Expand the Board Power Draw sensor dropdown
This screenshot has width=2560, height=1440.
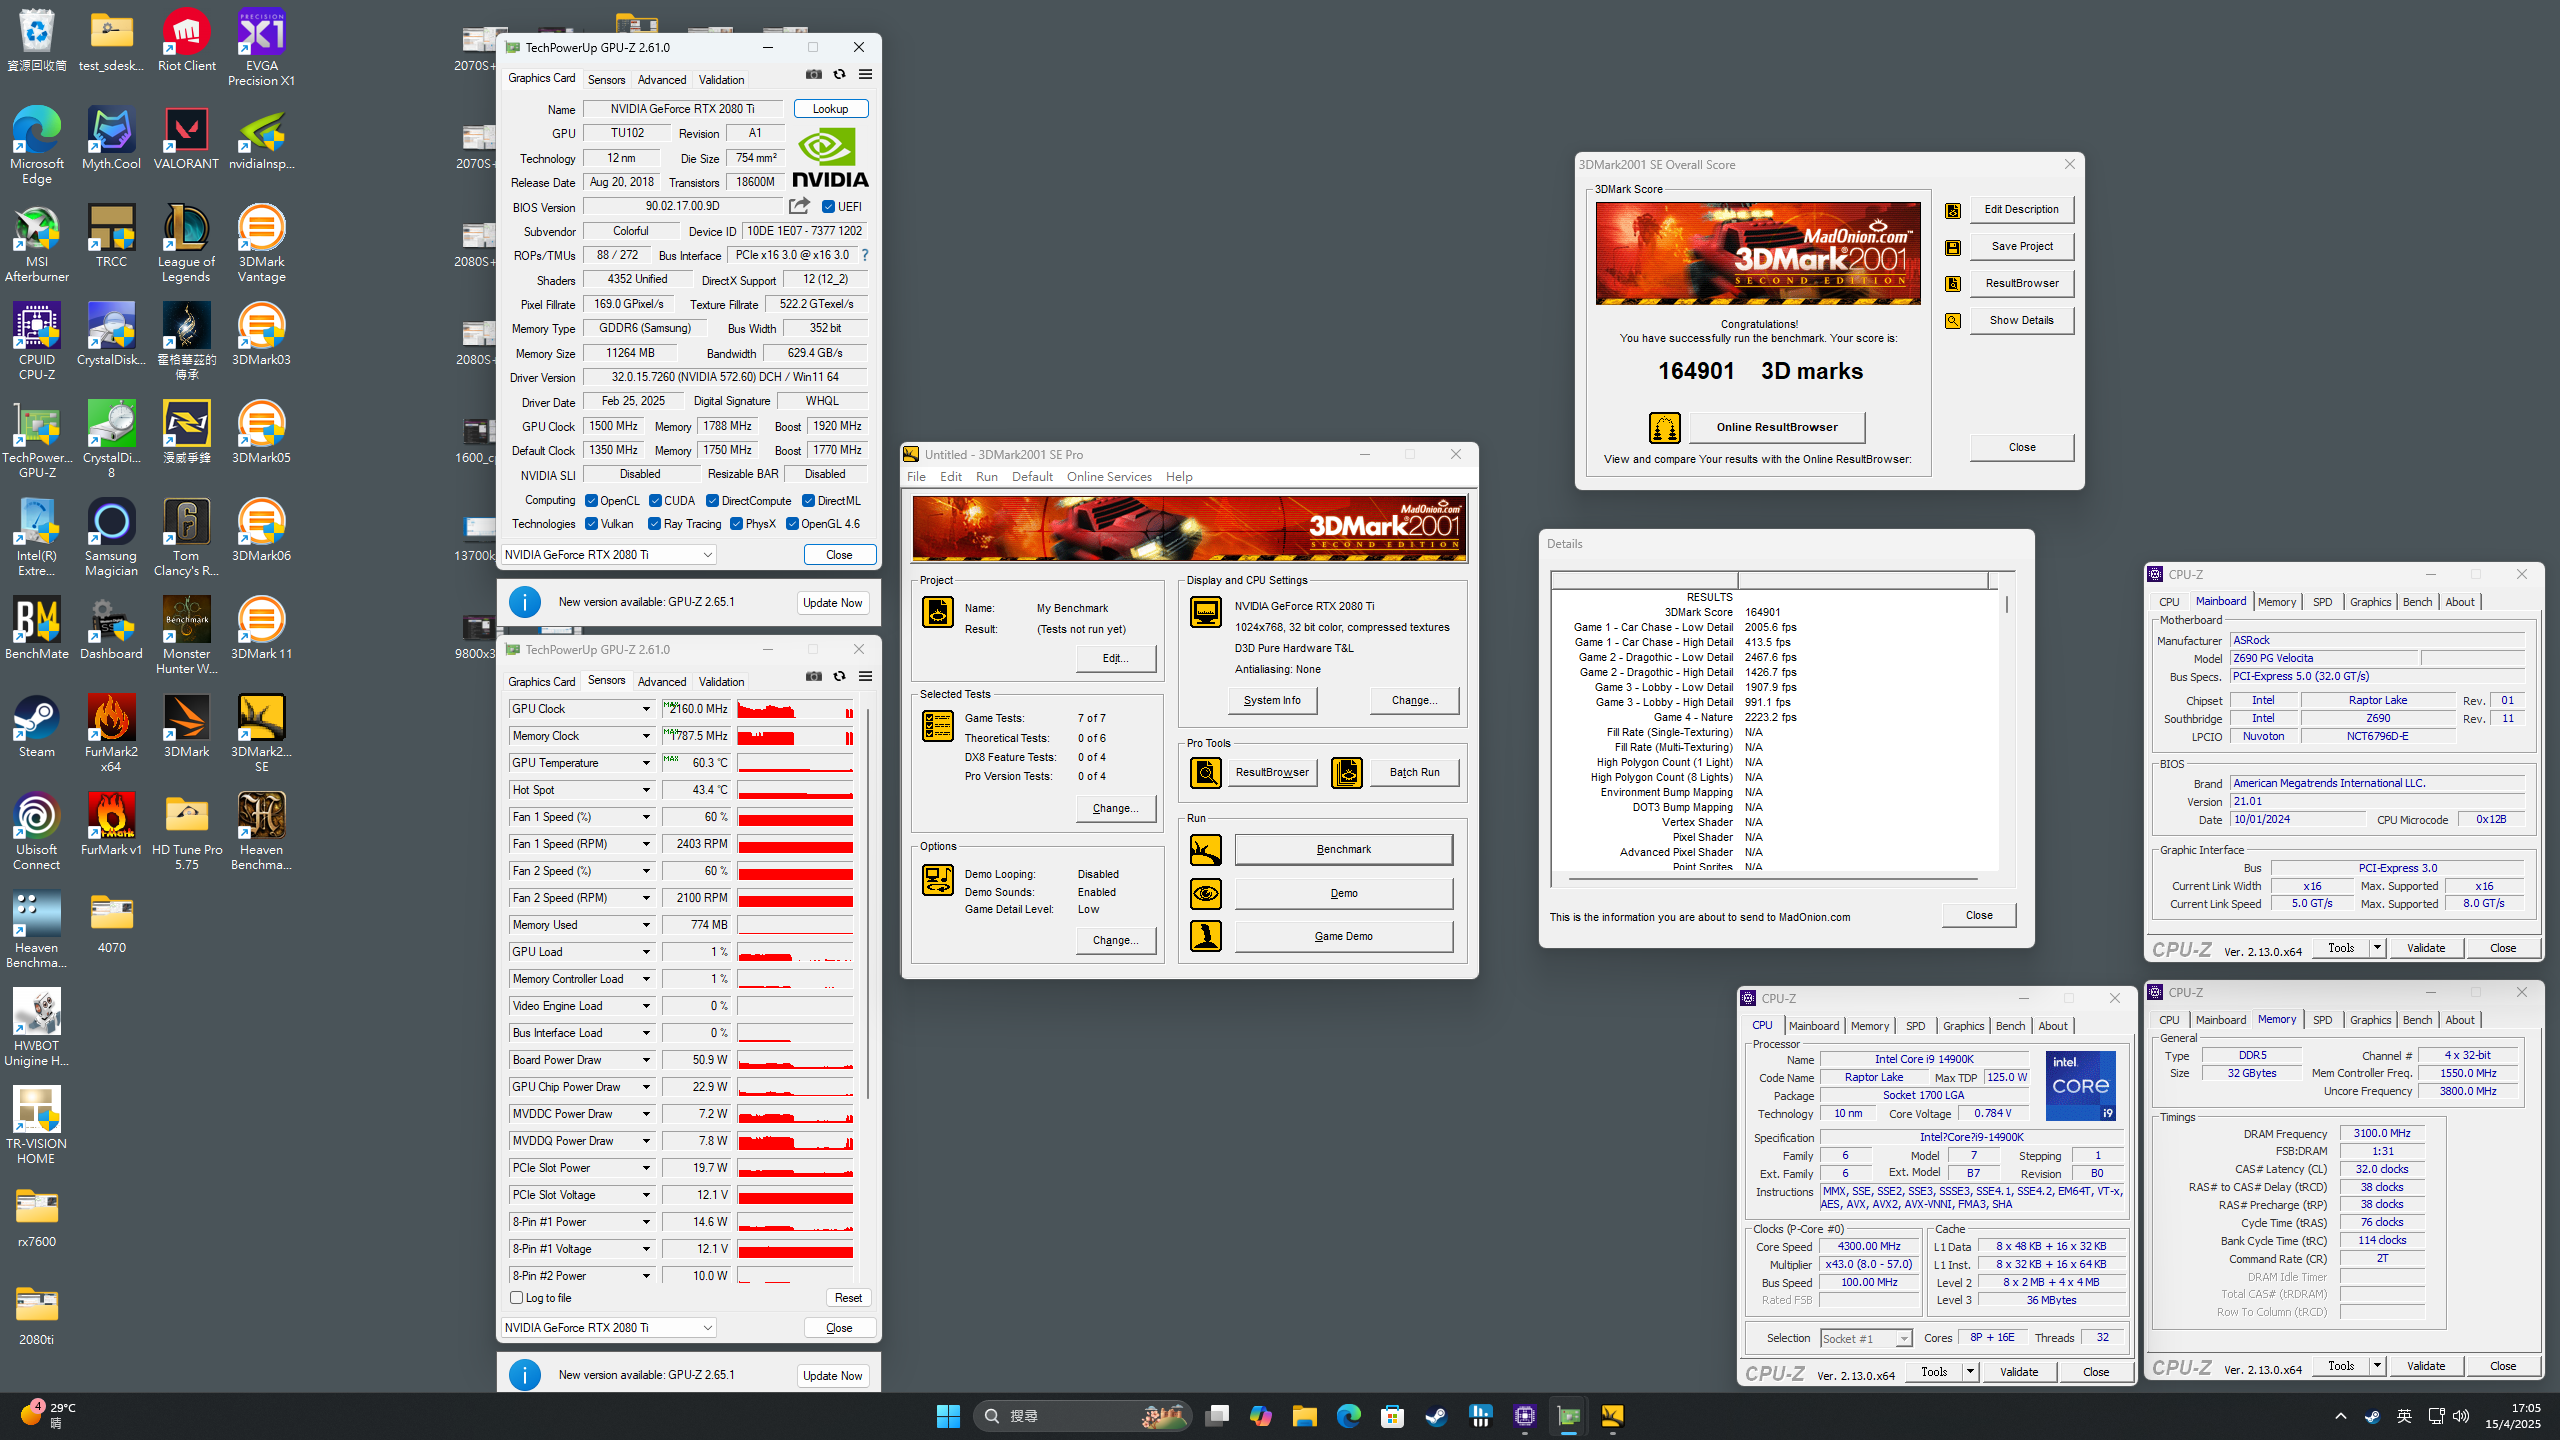click(x=646, y=1060)
